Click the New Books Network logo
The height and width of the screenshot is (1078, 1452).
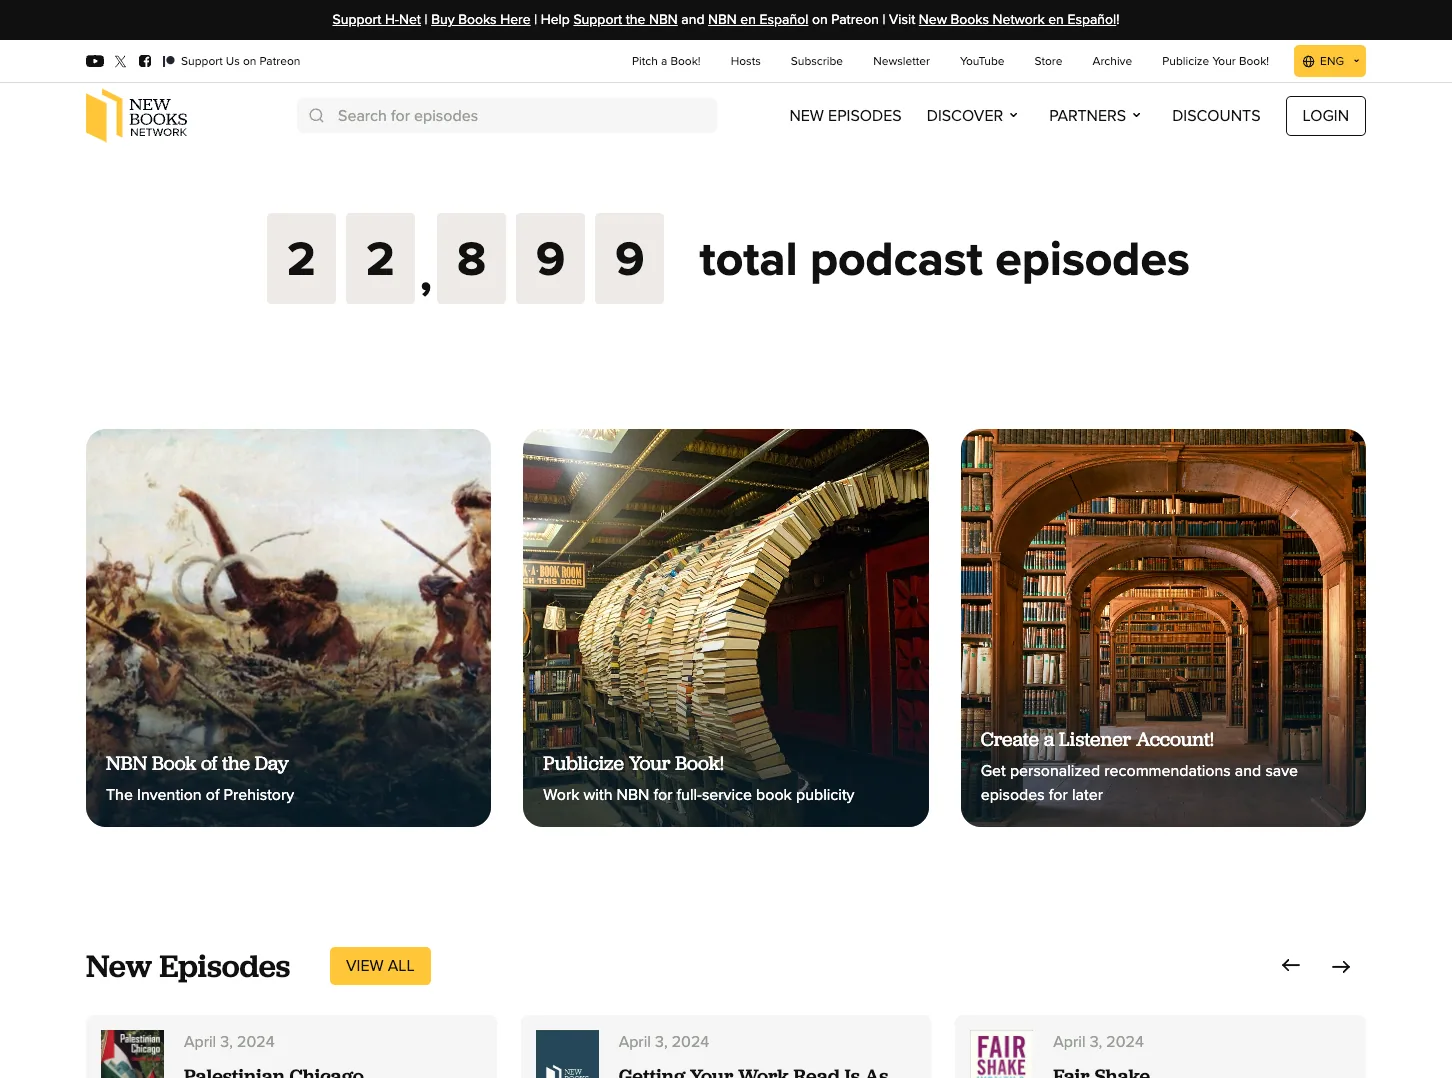[x=137, y=116]
